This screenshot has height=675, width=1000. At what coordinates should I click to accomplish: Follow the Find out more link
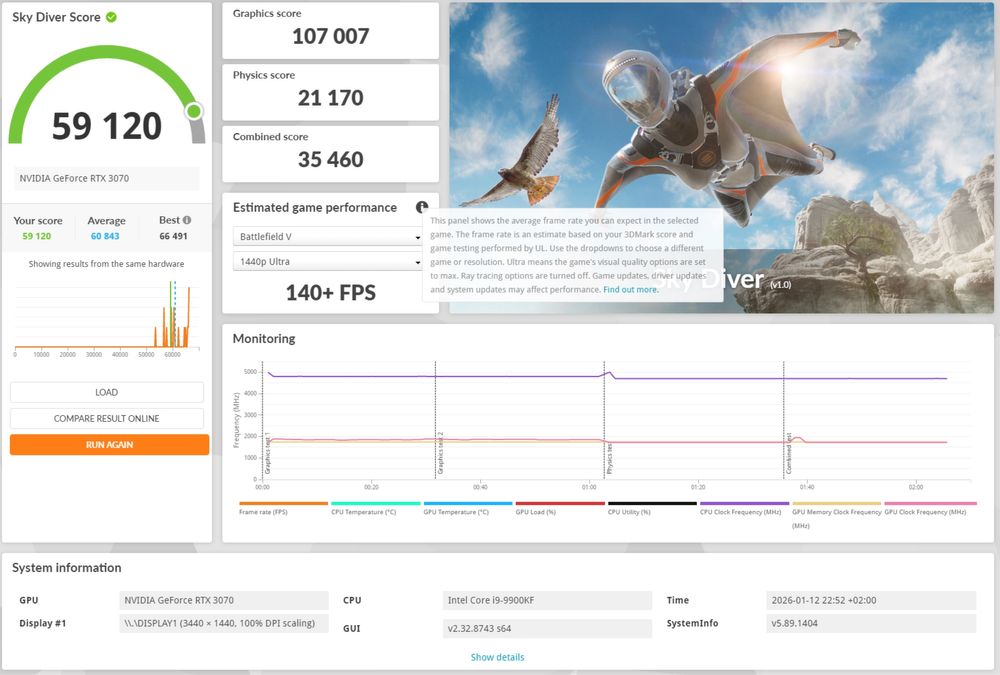pyautogui.click(x=630, y=290)
